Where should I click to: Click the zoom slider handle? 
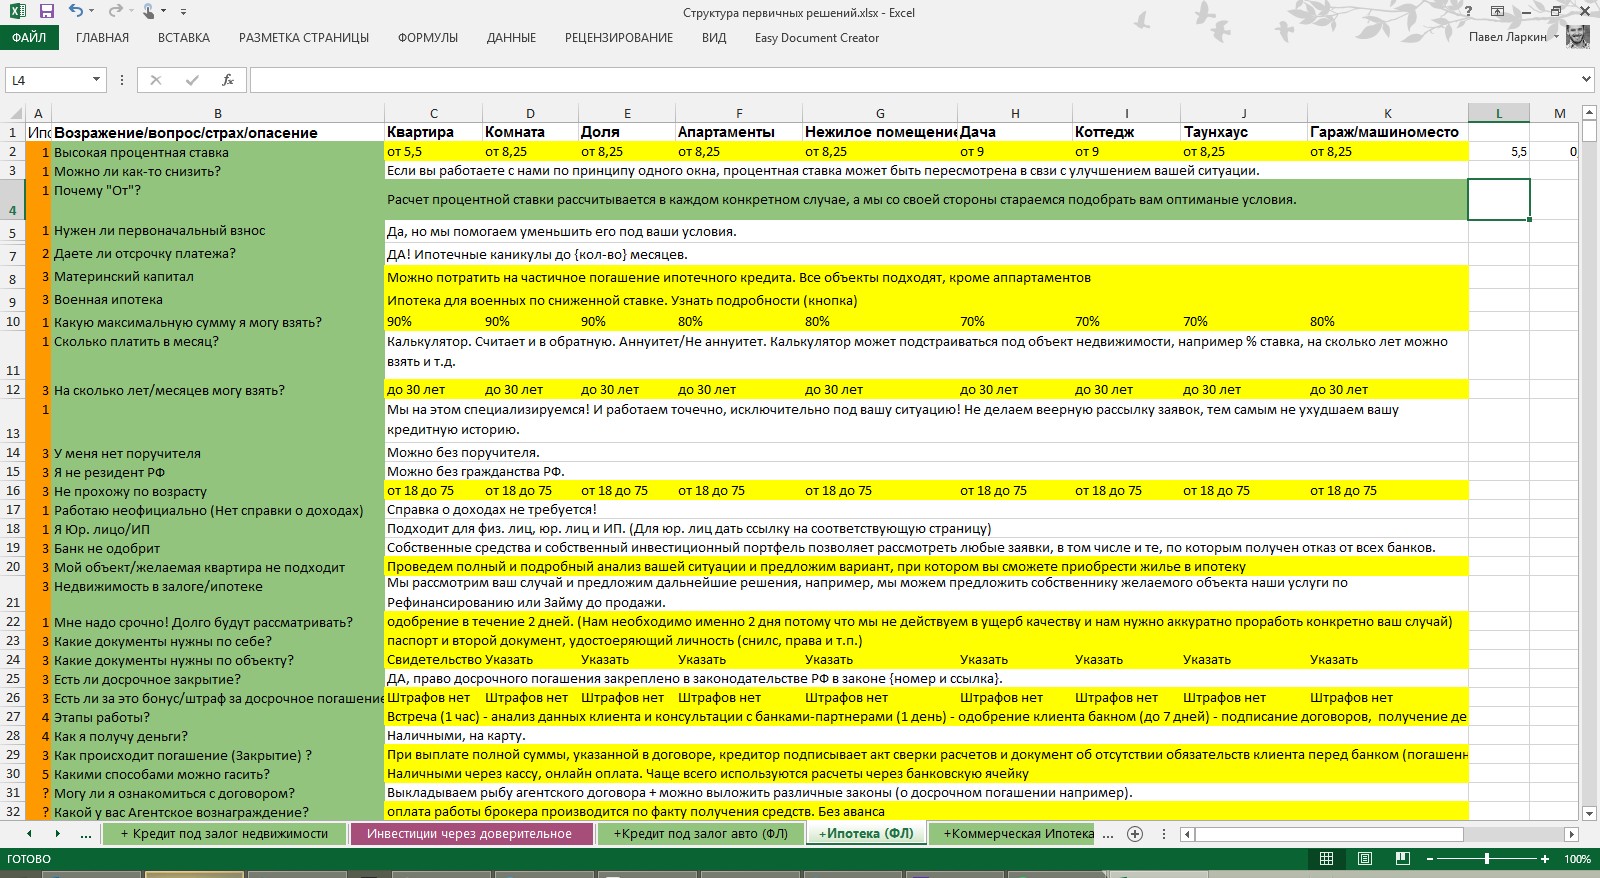coord(1487,859)
